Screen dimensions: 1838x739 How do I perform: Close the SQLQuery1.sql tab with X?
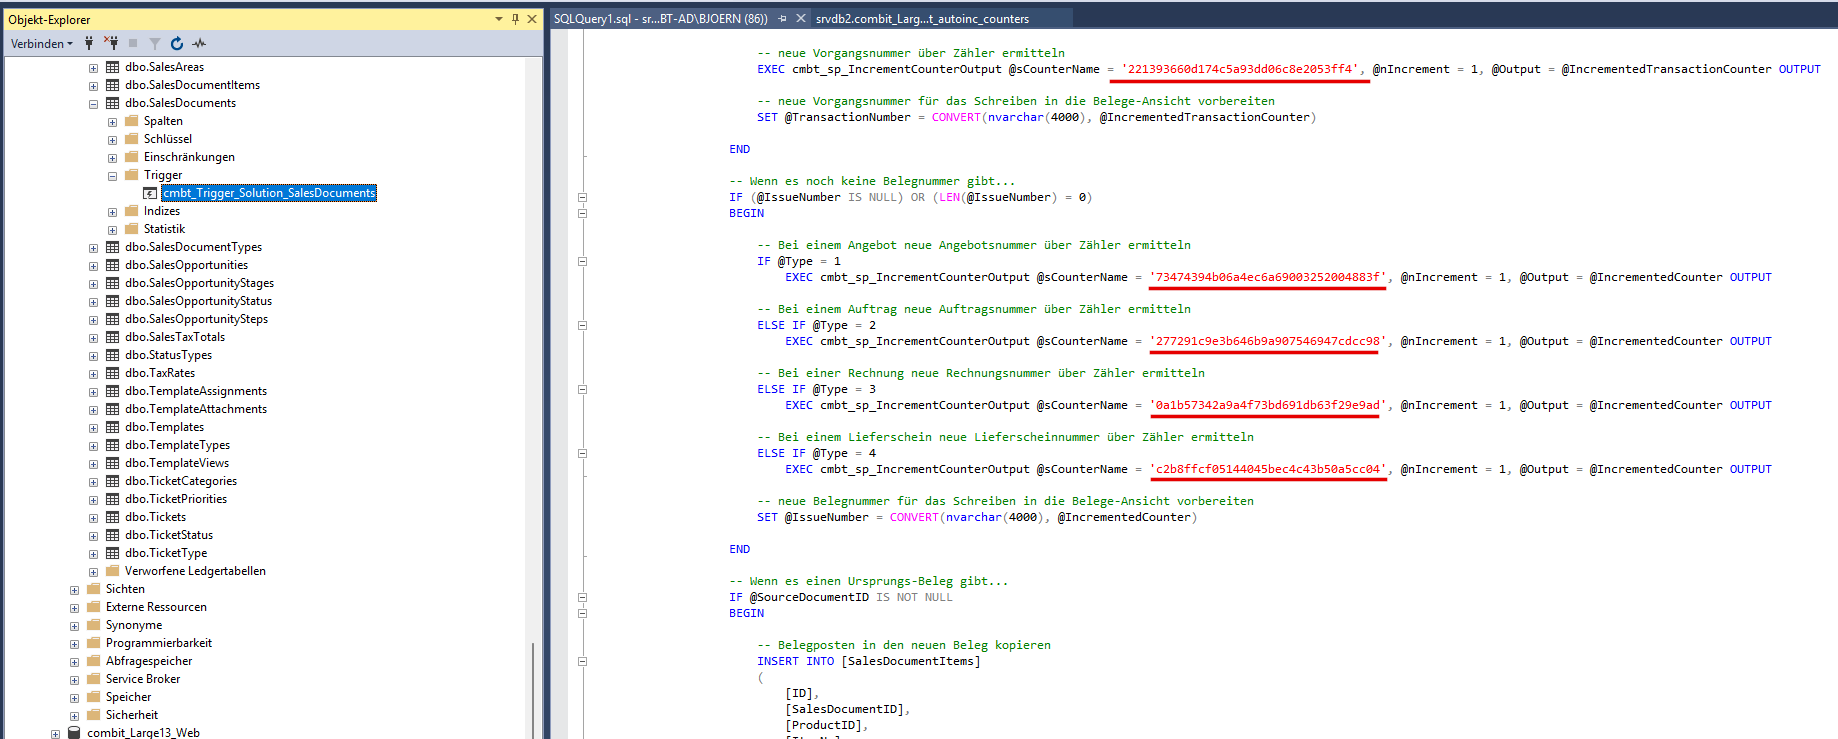801,18
